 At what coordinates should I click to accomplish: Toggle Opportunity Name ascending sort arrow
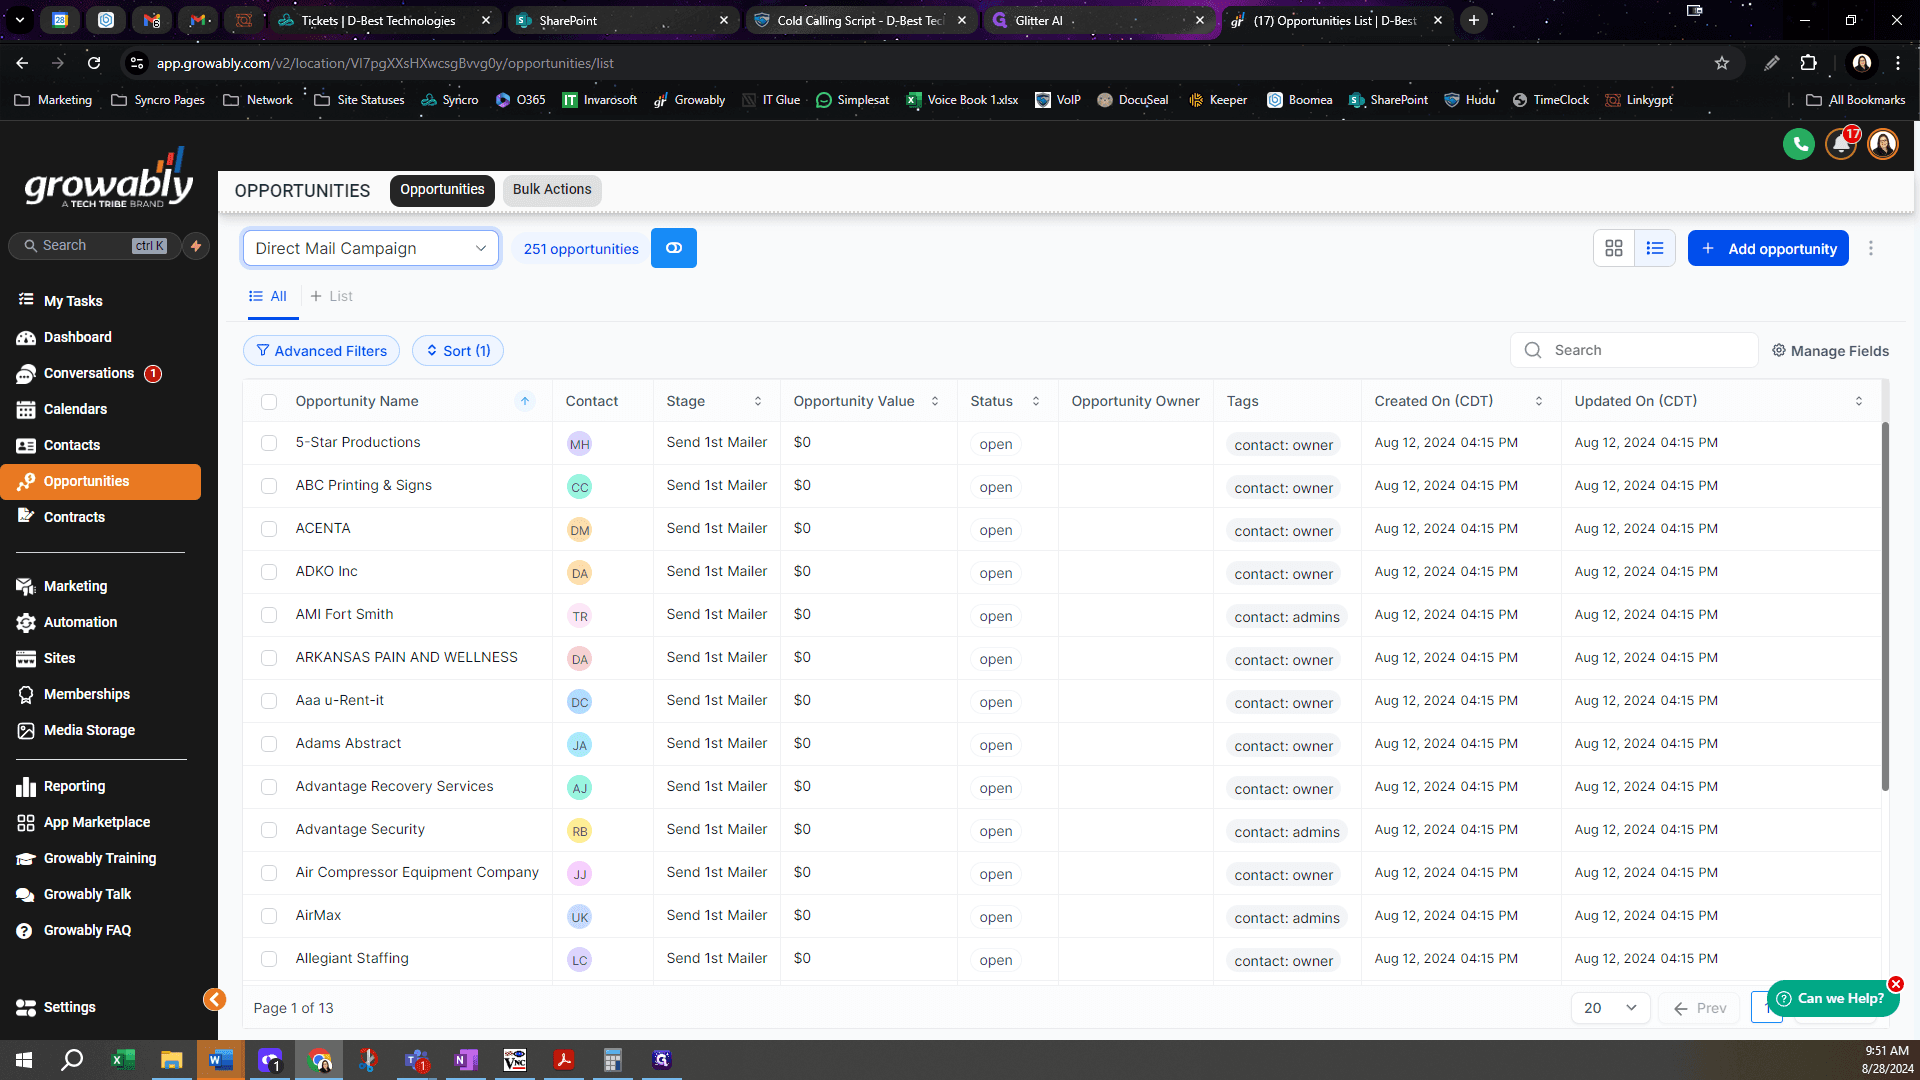tap(525, 401)
